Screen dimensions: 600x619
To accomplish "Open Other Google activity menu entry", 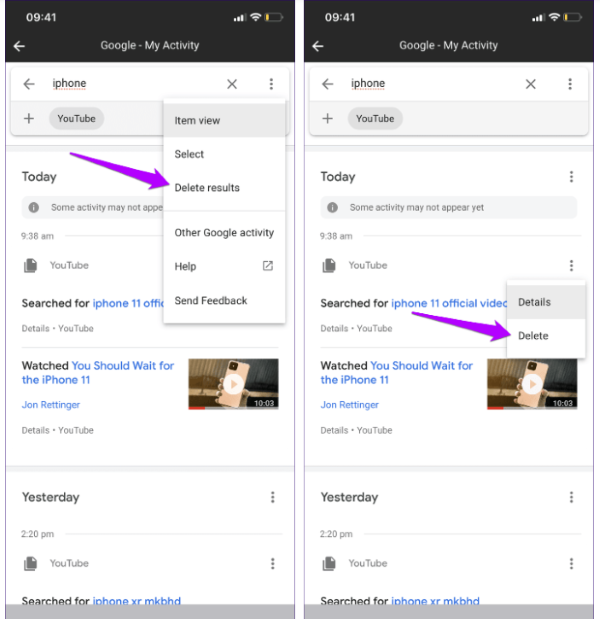I will pos(224,233).
